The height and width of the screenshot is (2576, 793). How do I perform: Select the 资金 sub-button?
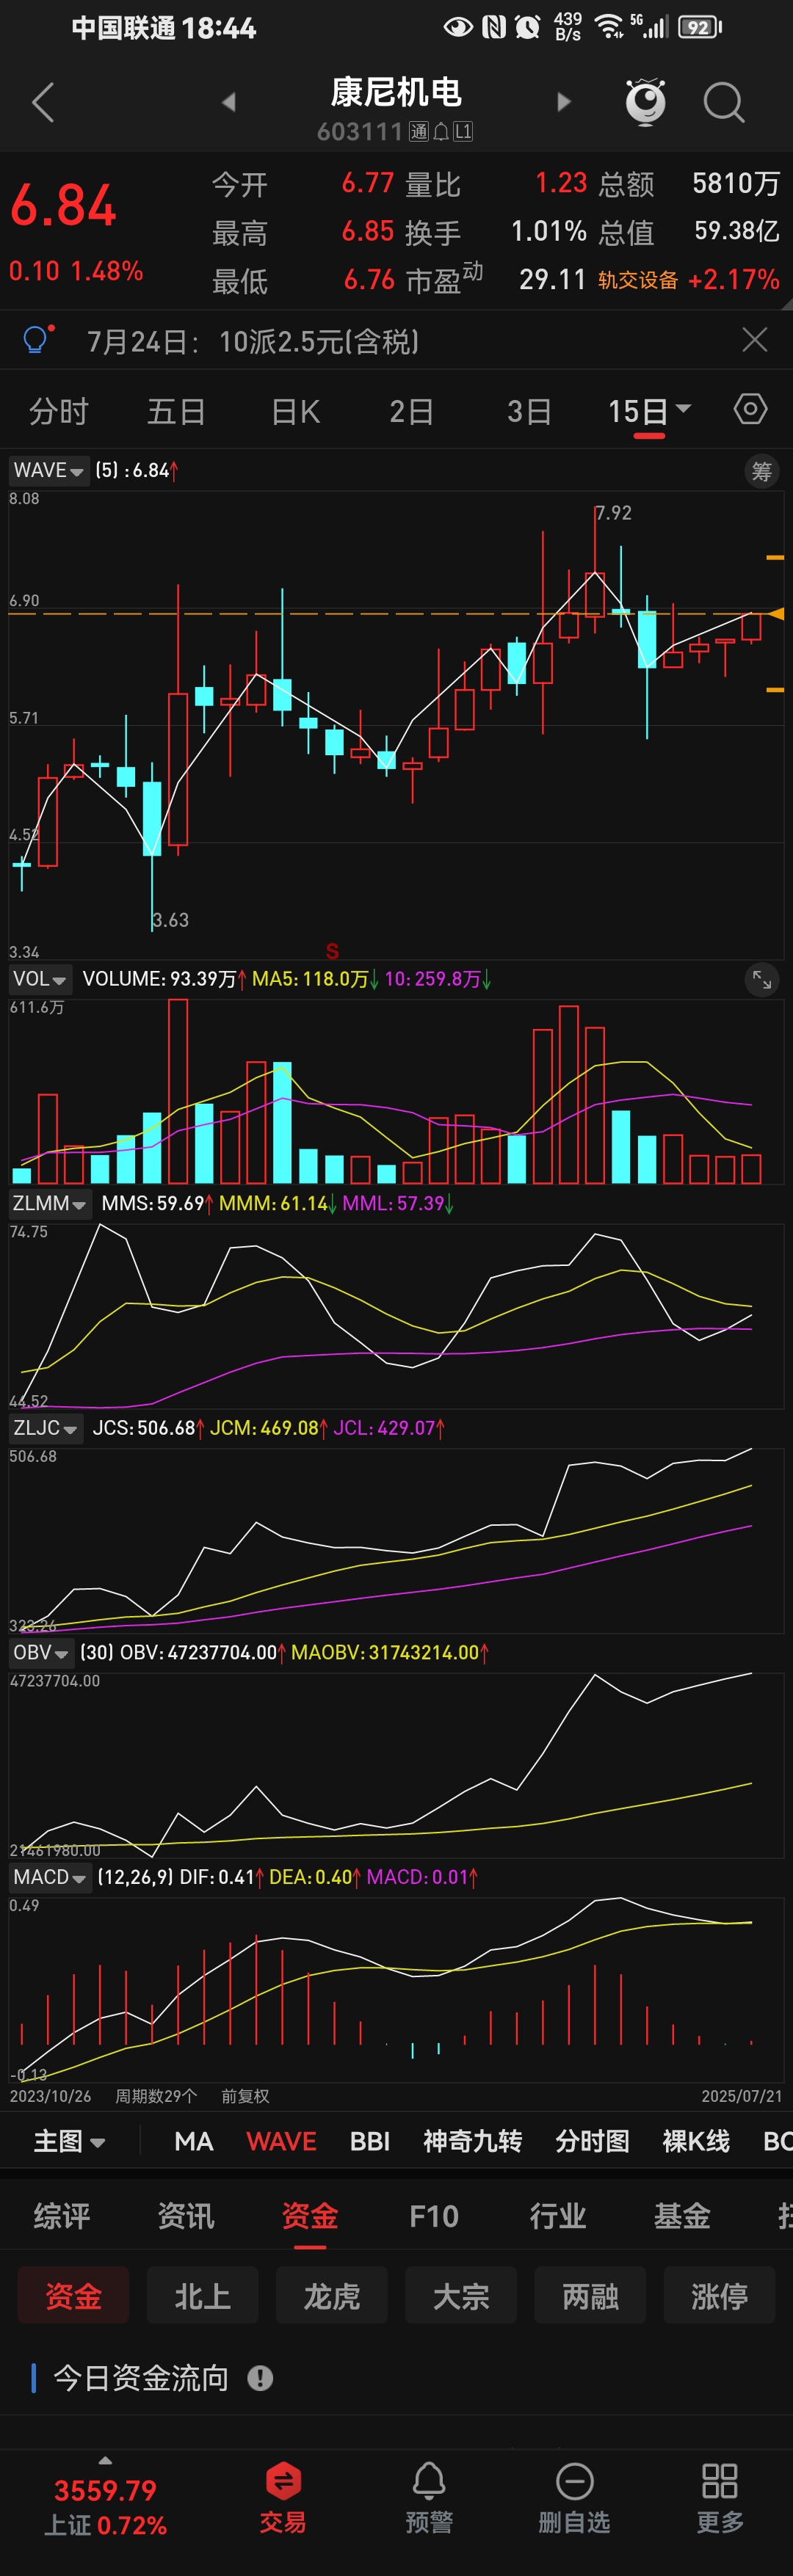point(74,2295)
